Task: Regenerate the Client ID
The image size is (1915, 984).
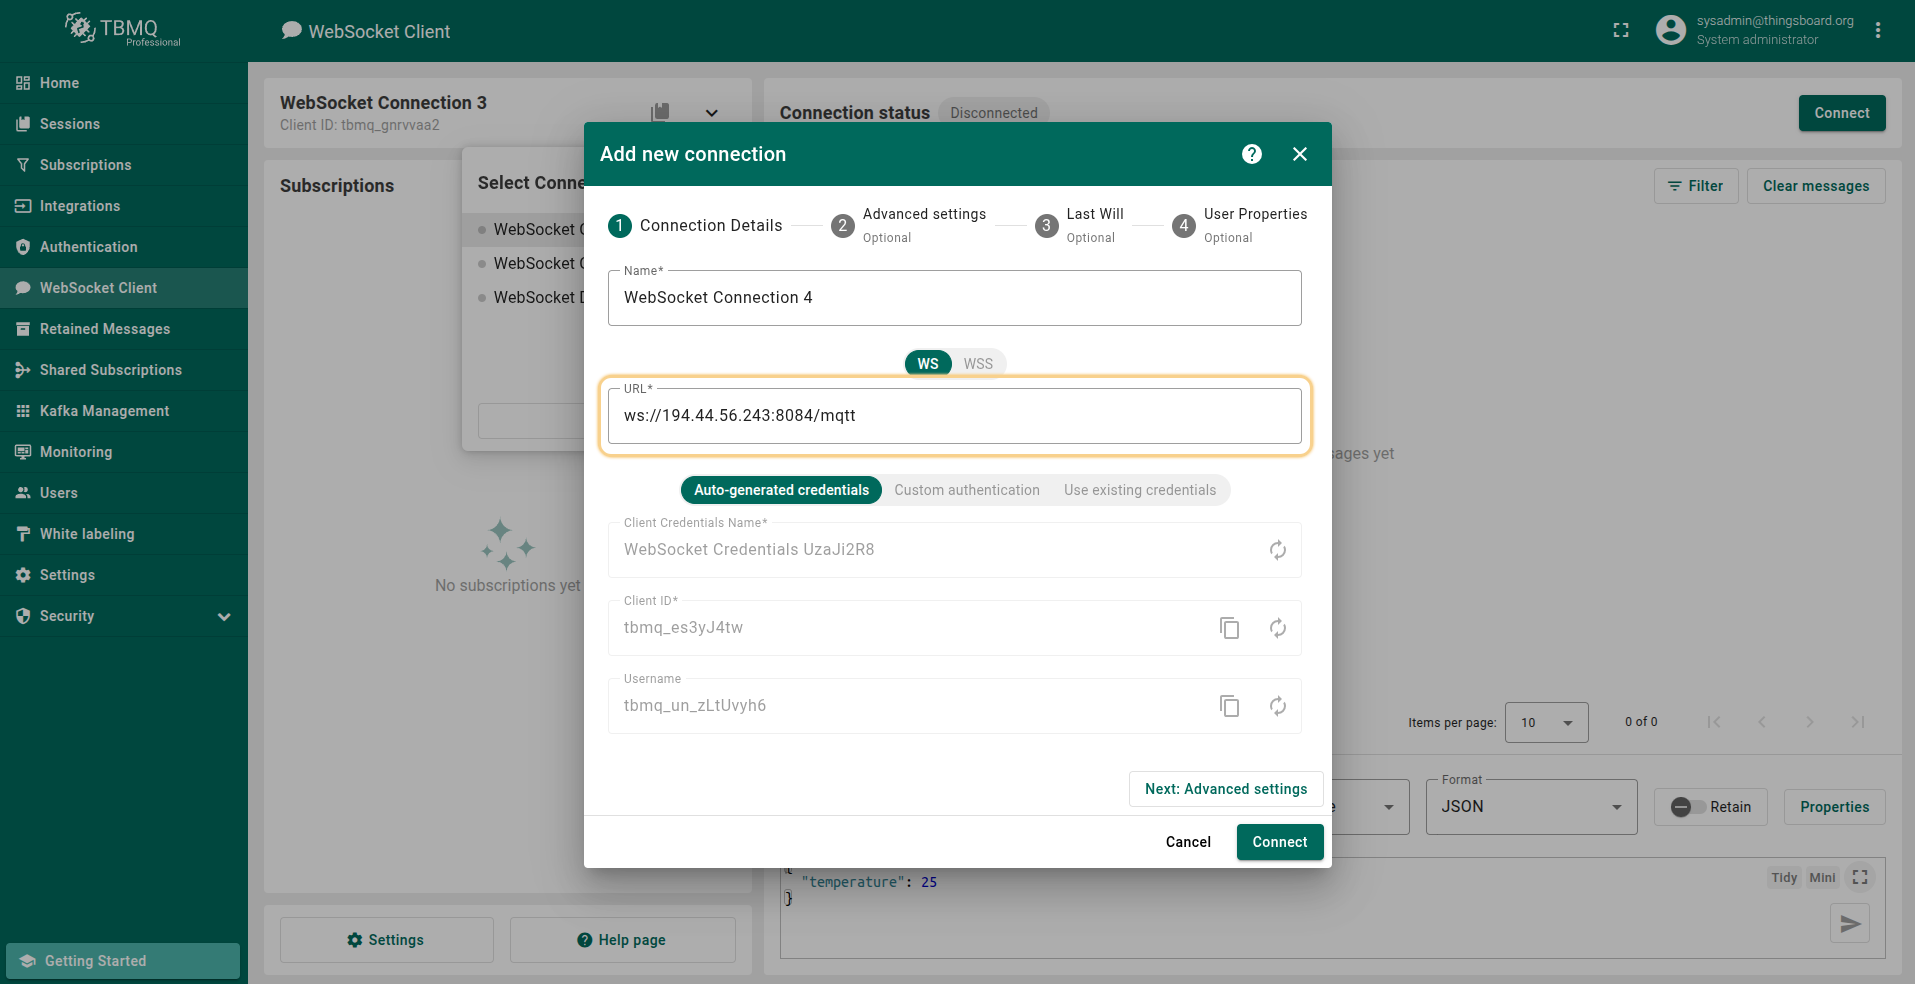Action: (x=1277, y=628)
